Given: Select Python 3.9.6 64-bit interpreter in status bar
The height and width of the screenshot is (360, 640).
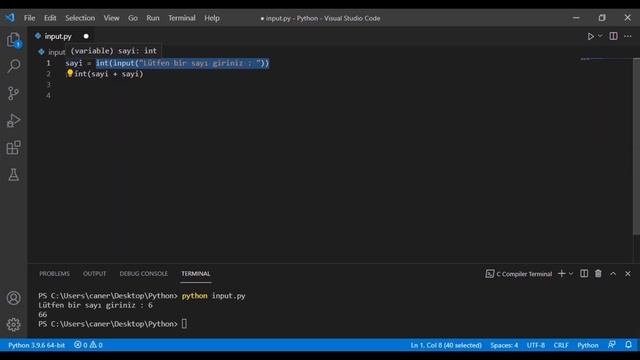Looking at the screenshot, I should [x=36, y=345].
